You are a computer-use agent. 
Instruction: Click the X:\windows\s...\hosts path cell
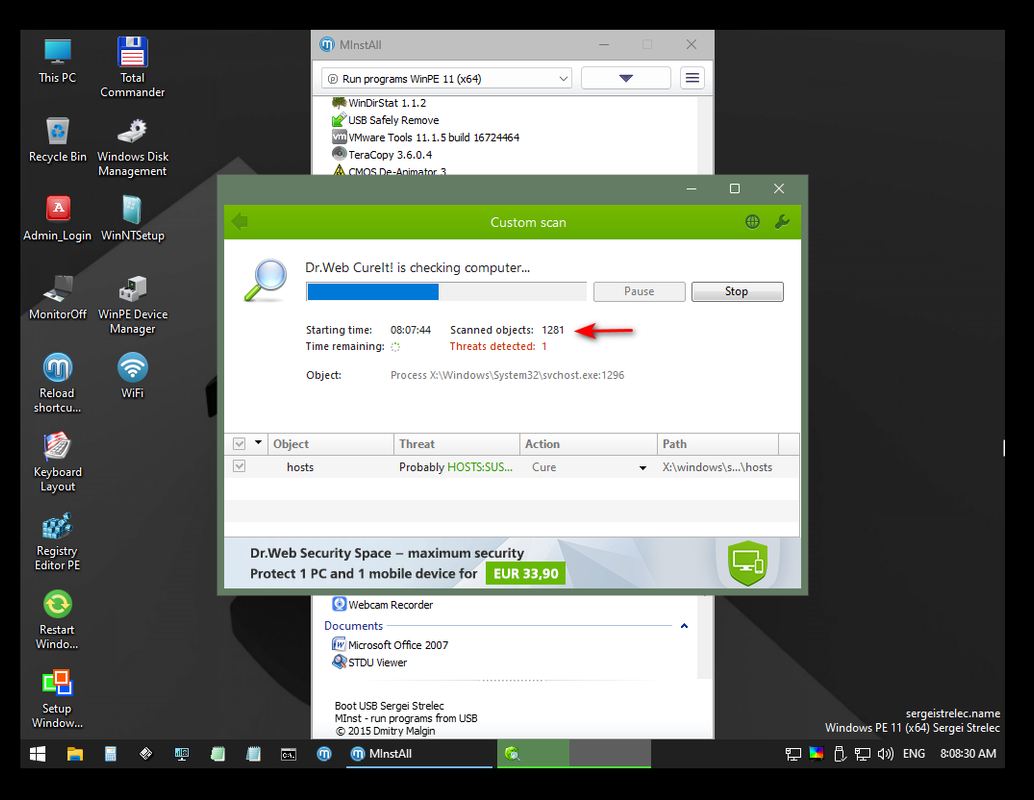tap(717, 467)
